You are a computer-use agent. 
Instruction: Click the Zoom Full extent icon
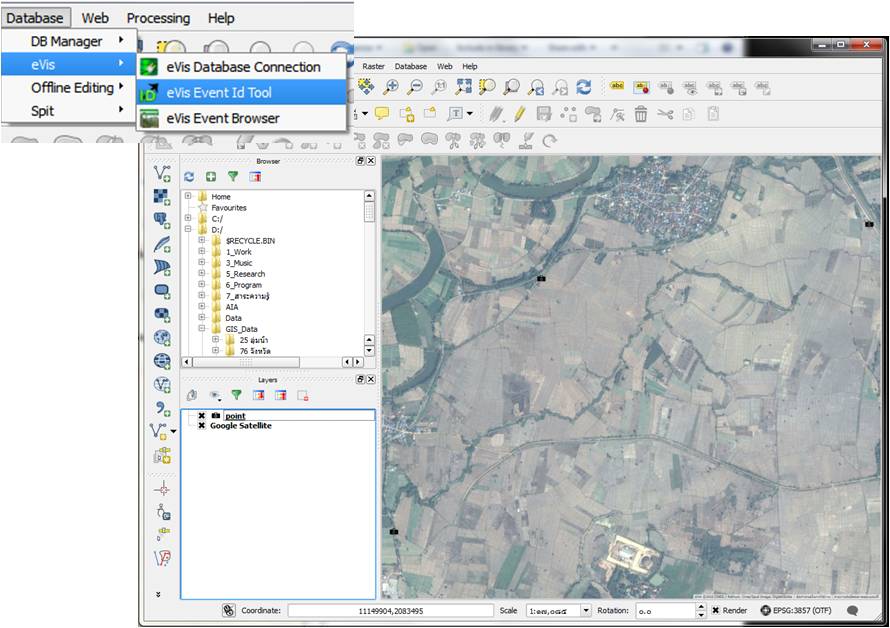pos(463,87)
